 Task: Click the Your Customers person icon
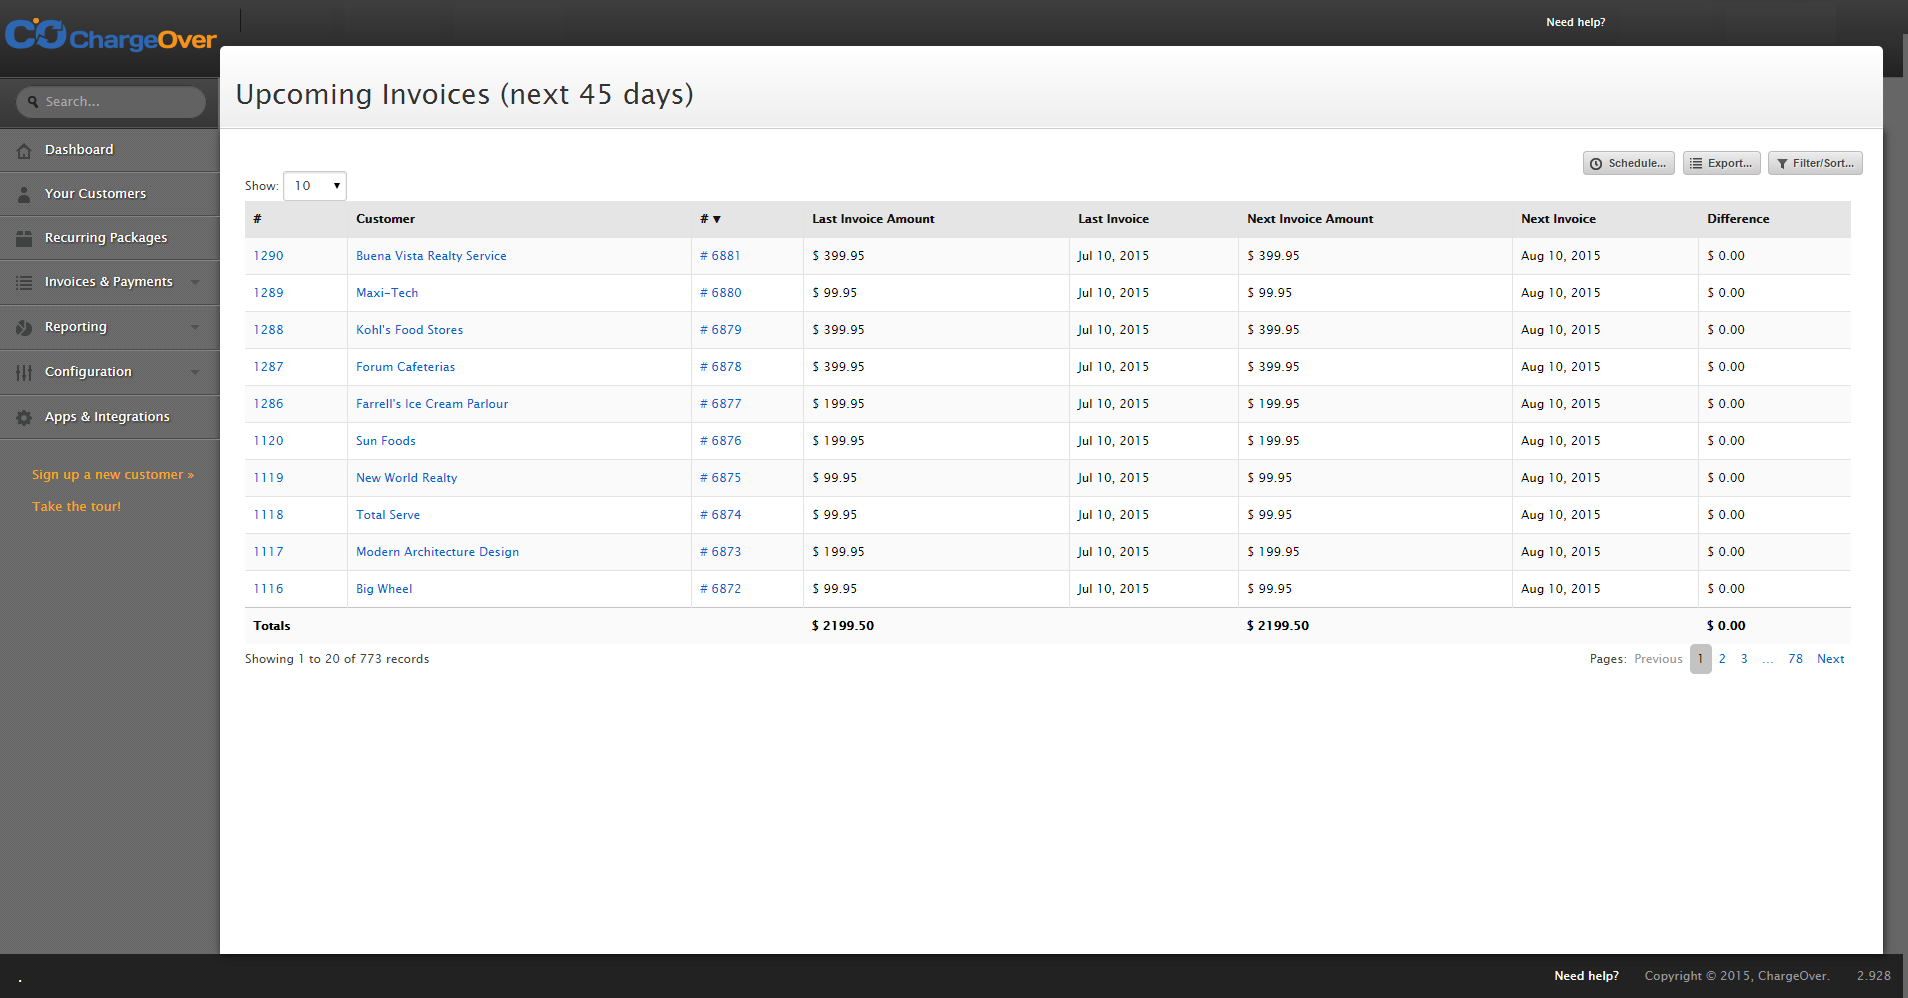point(24,195)
